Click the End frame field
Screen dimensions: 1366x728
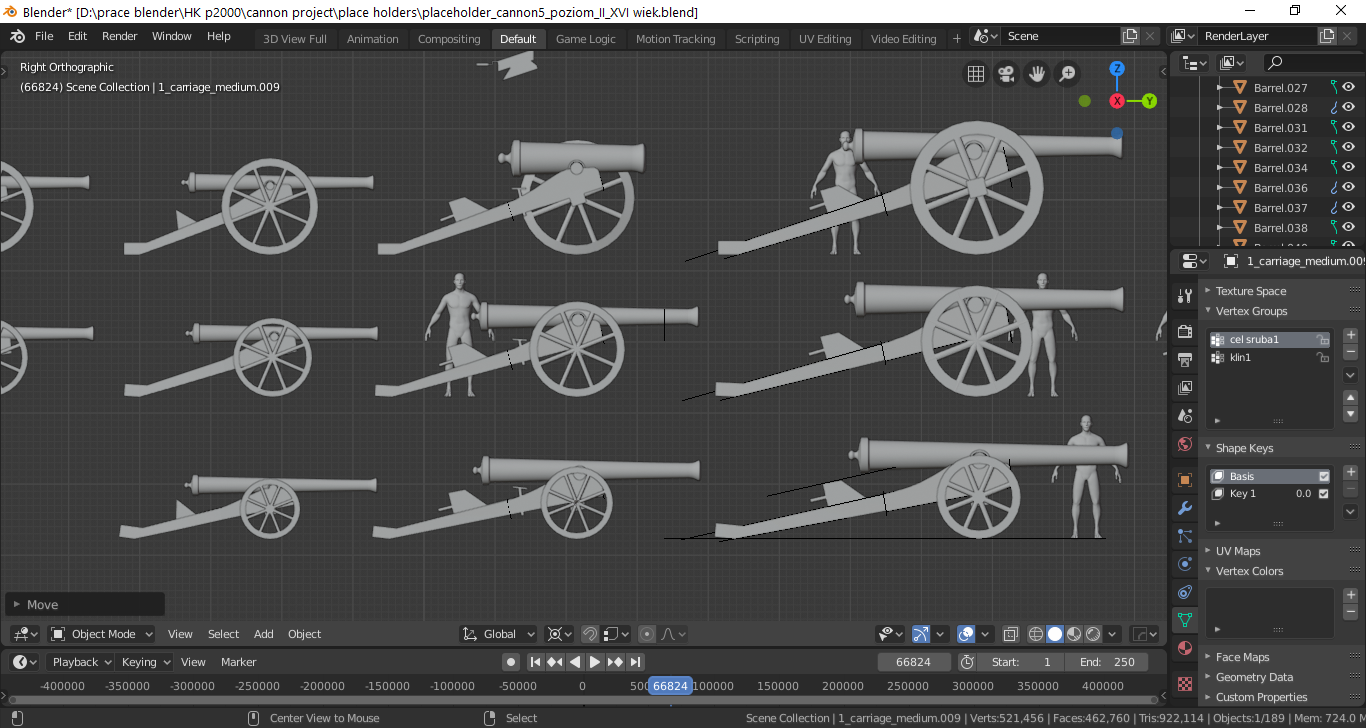pos(1106,662)
